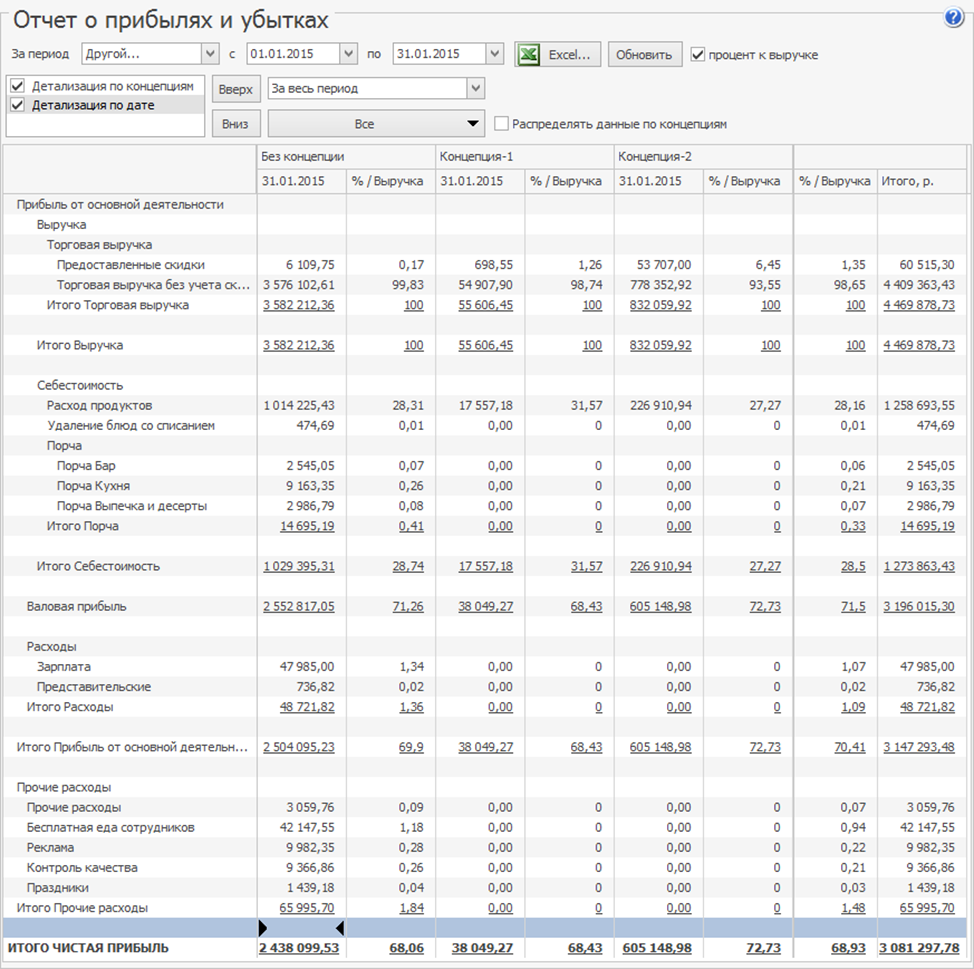Open the start date 01.01.2015 dropdown
The image size is (974, 969).
click(x=348, y=54)
